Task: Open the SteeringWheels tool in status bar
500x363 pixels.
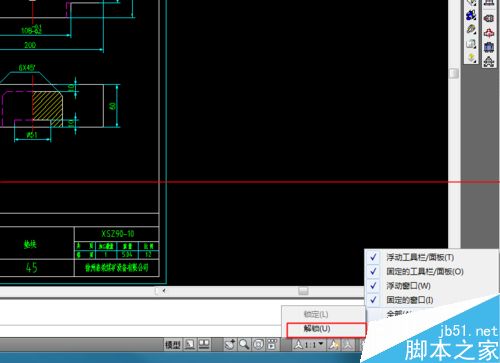Action: [258, 345]
